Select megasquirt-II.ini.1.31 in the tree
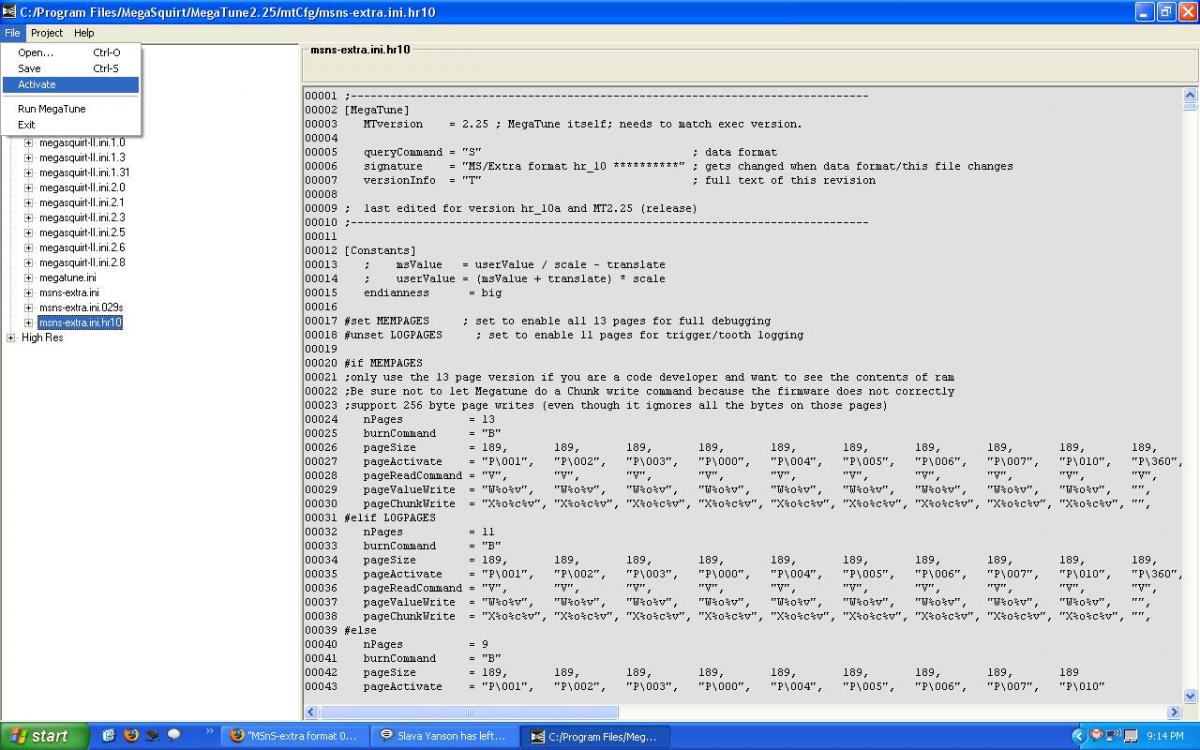1200x750 pixels. (84, 173)
